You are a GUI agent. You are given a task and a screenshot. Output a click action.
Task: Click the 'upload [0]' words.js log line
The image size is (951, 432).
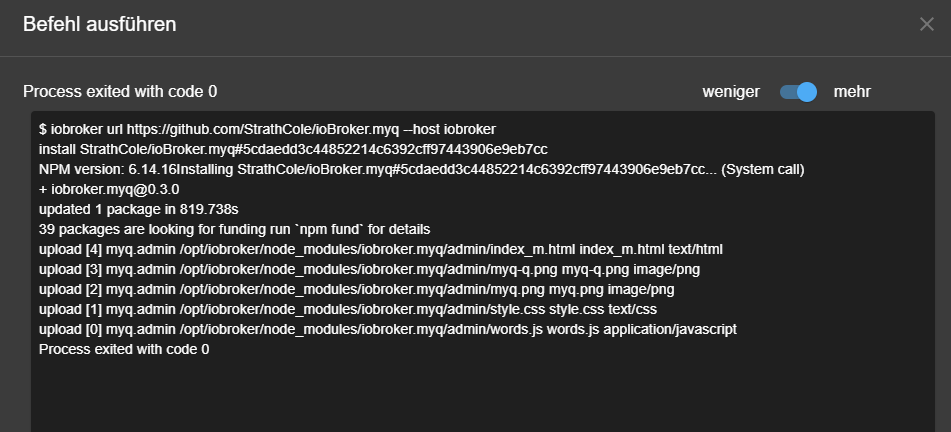tap(388, 329)
